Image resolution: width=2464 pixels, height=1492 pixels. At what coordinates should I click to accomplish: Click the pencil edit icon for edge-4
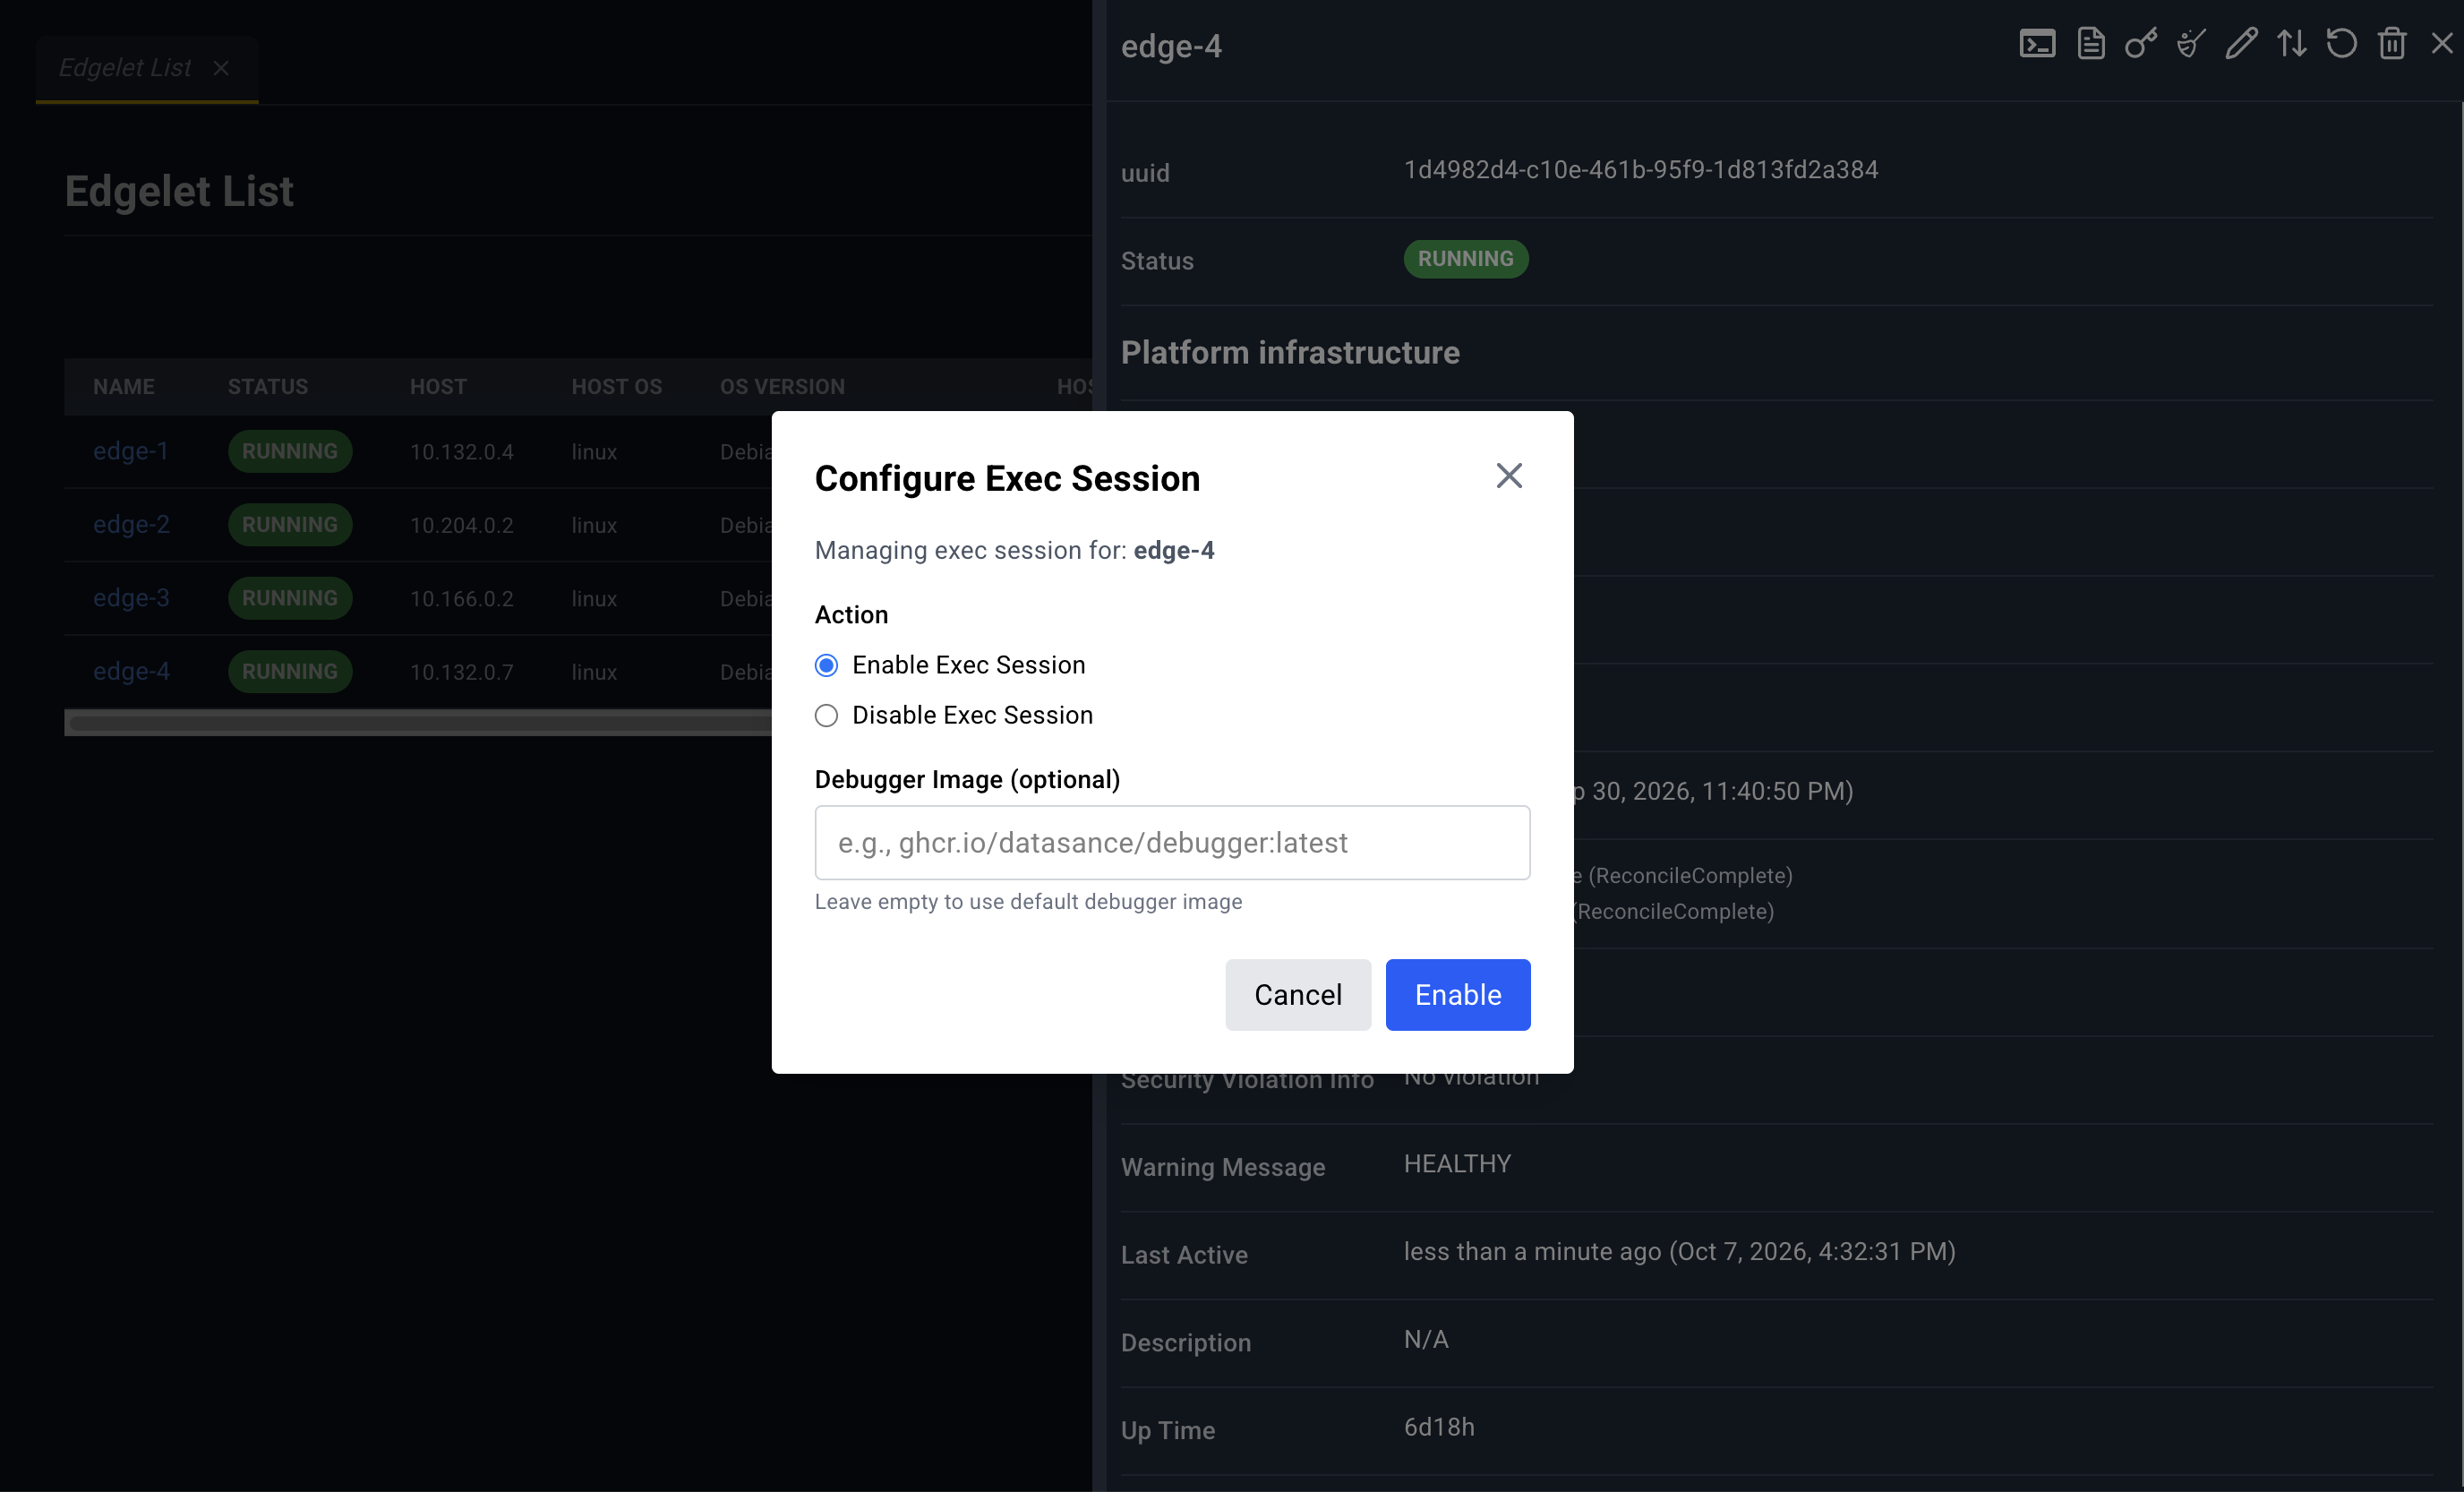[x=2241, y=44]
